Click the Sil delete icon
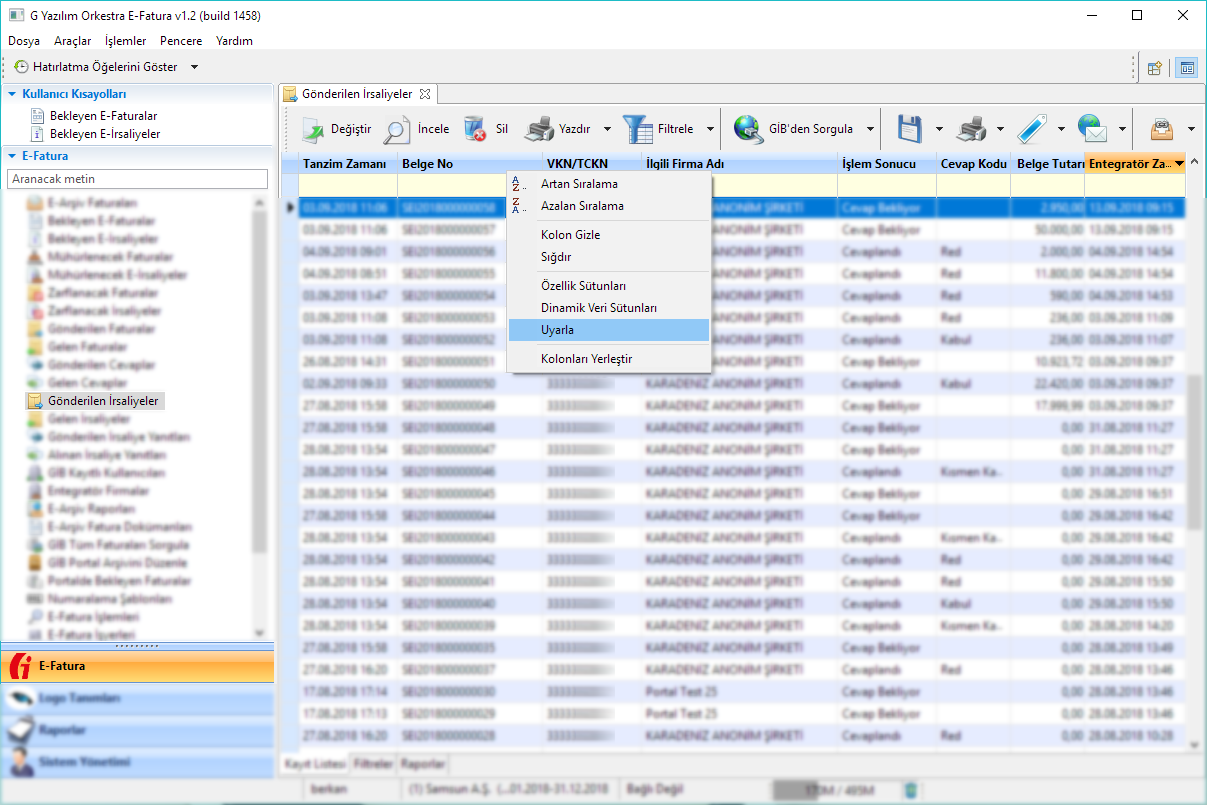 [x=475, y=129]
